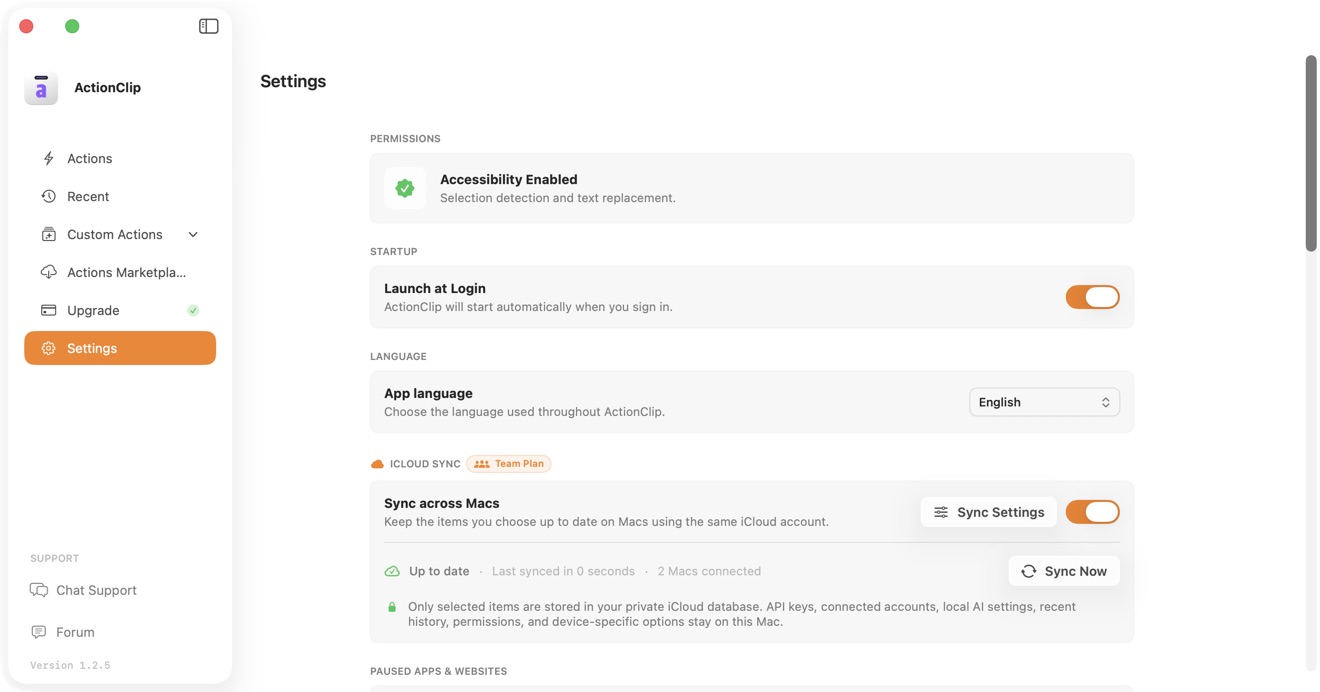Click the sliders icon in Sync Settings
1320x692 pixels.
[941, 512]
